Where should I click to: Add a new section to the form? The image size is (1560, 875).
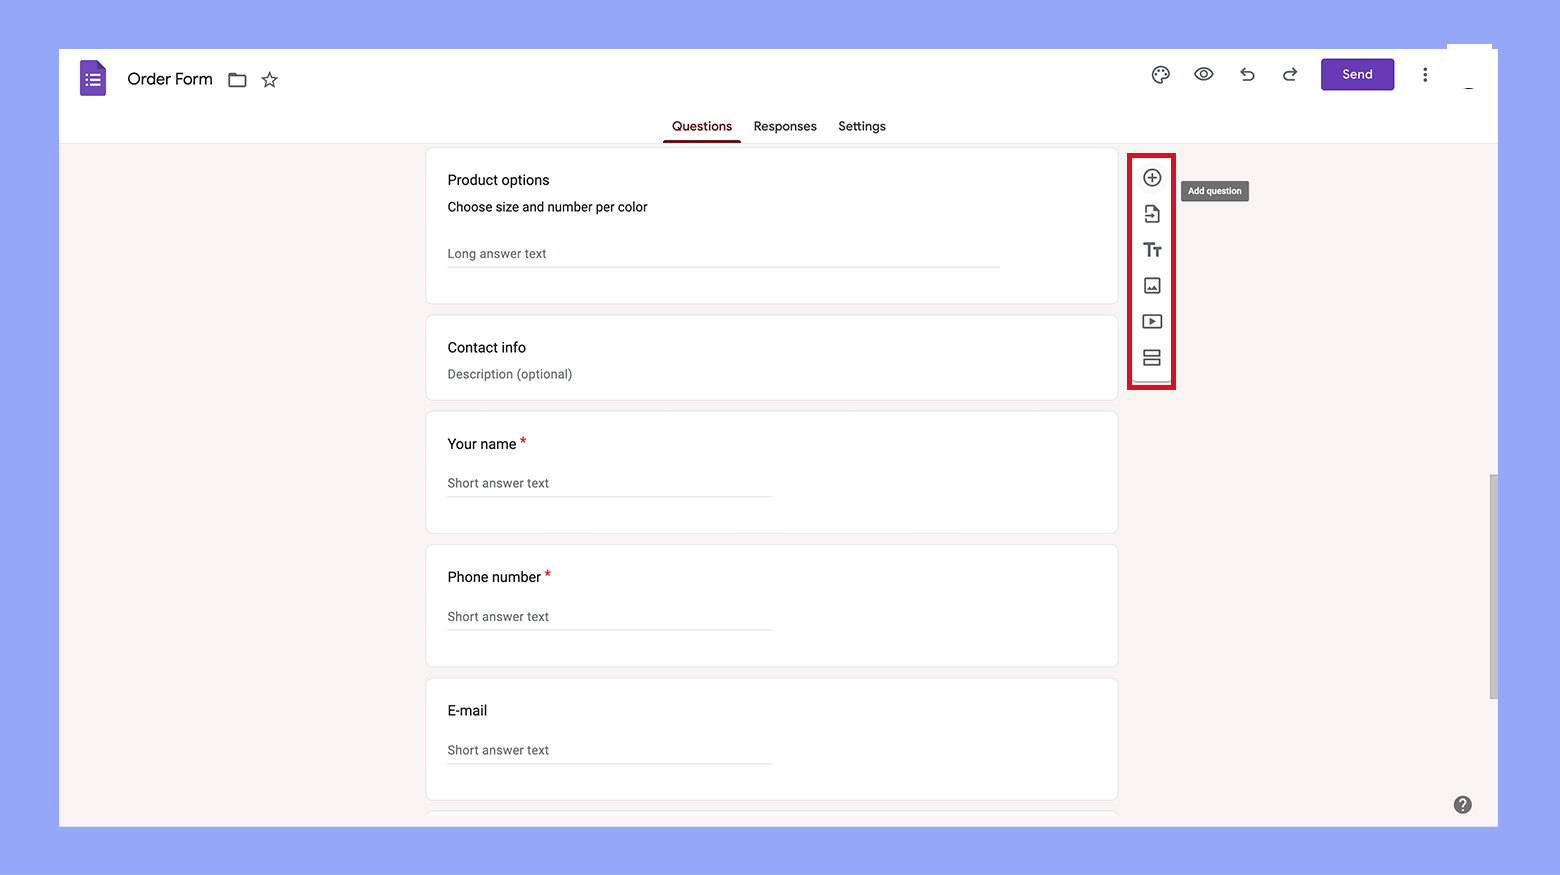tap(1151, 357)
